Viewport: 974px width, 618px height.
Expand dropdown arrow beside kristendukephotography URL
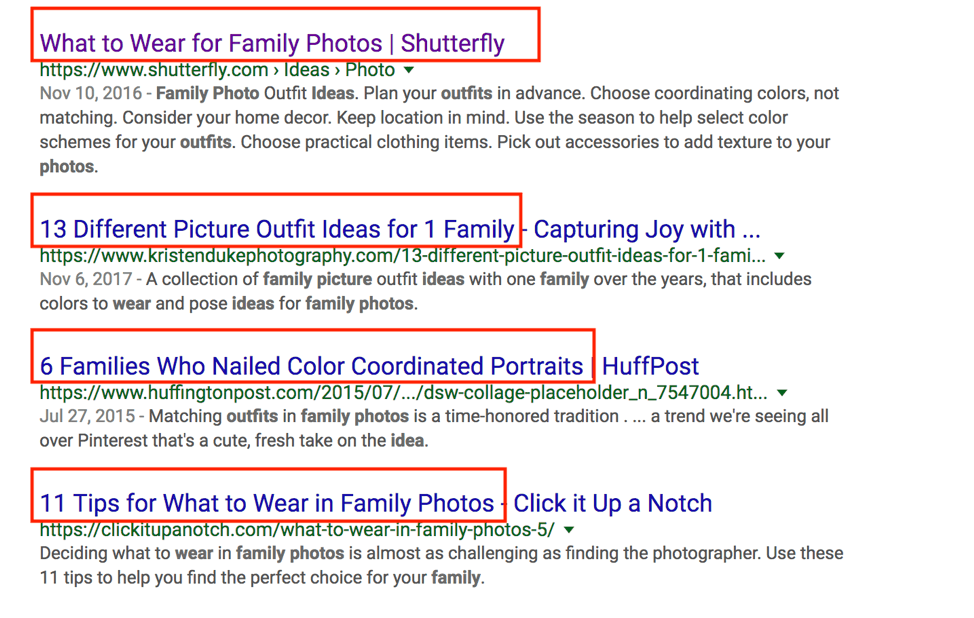pos(780,256)
